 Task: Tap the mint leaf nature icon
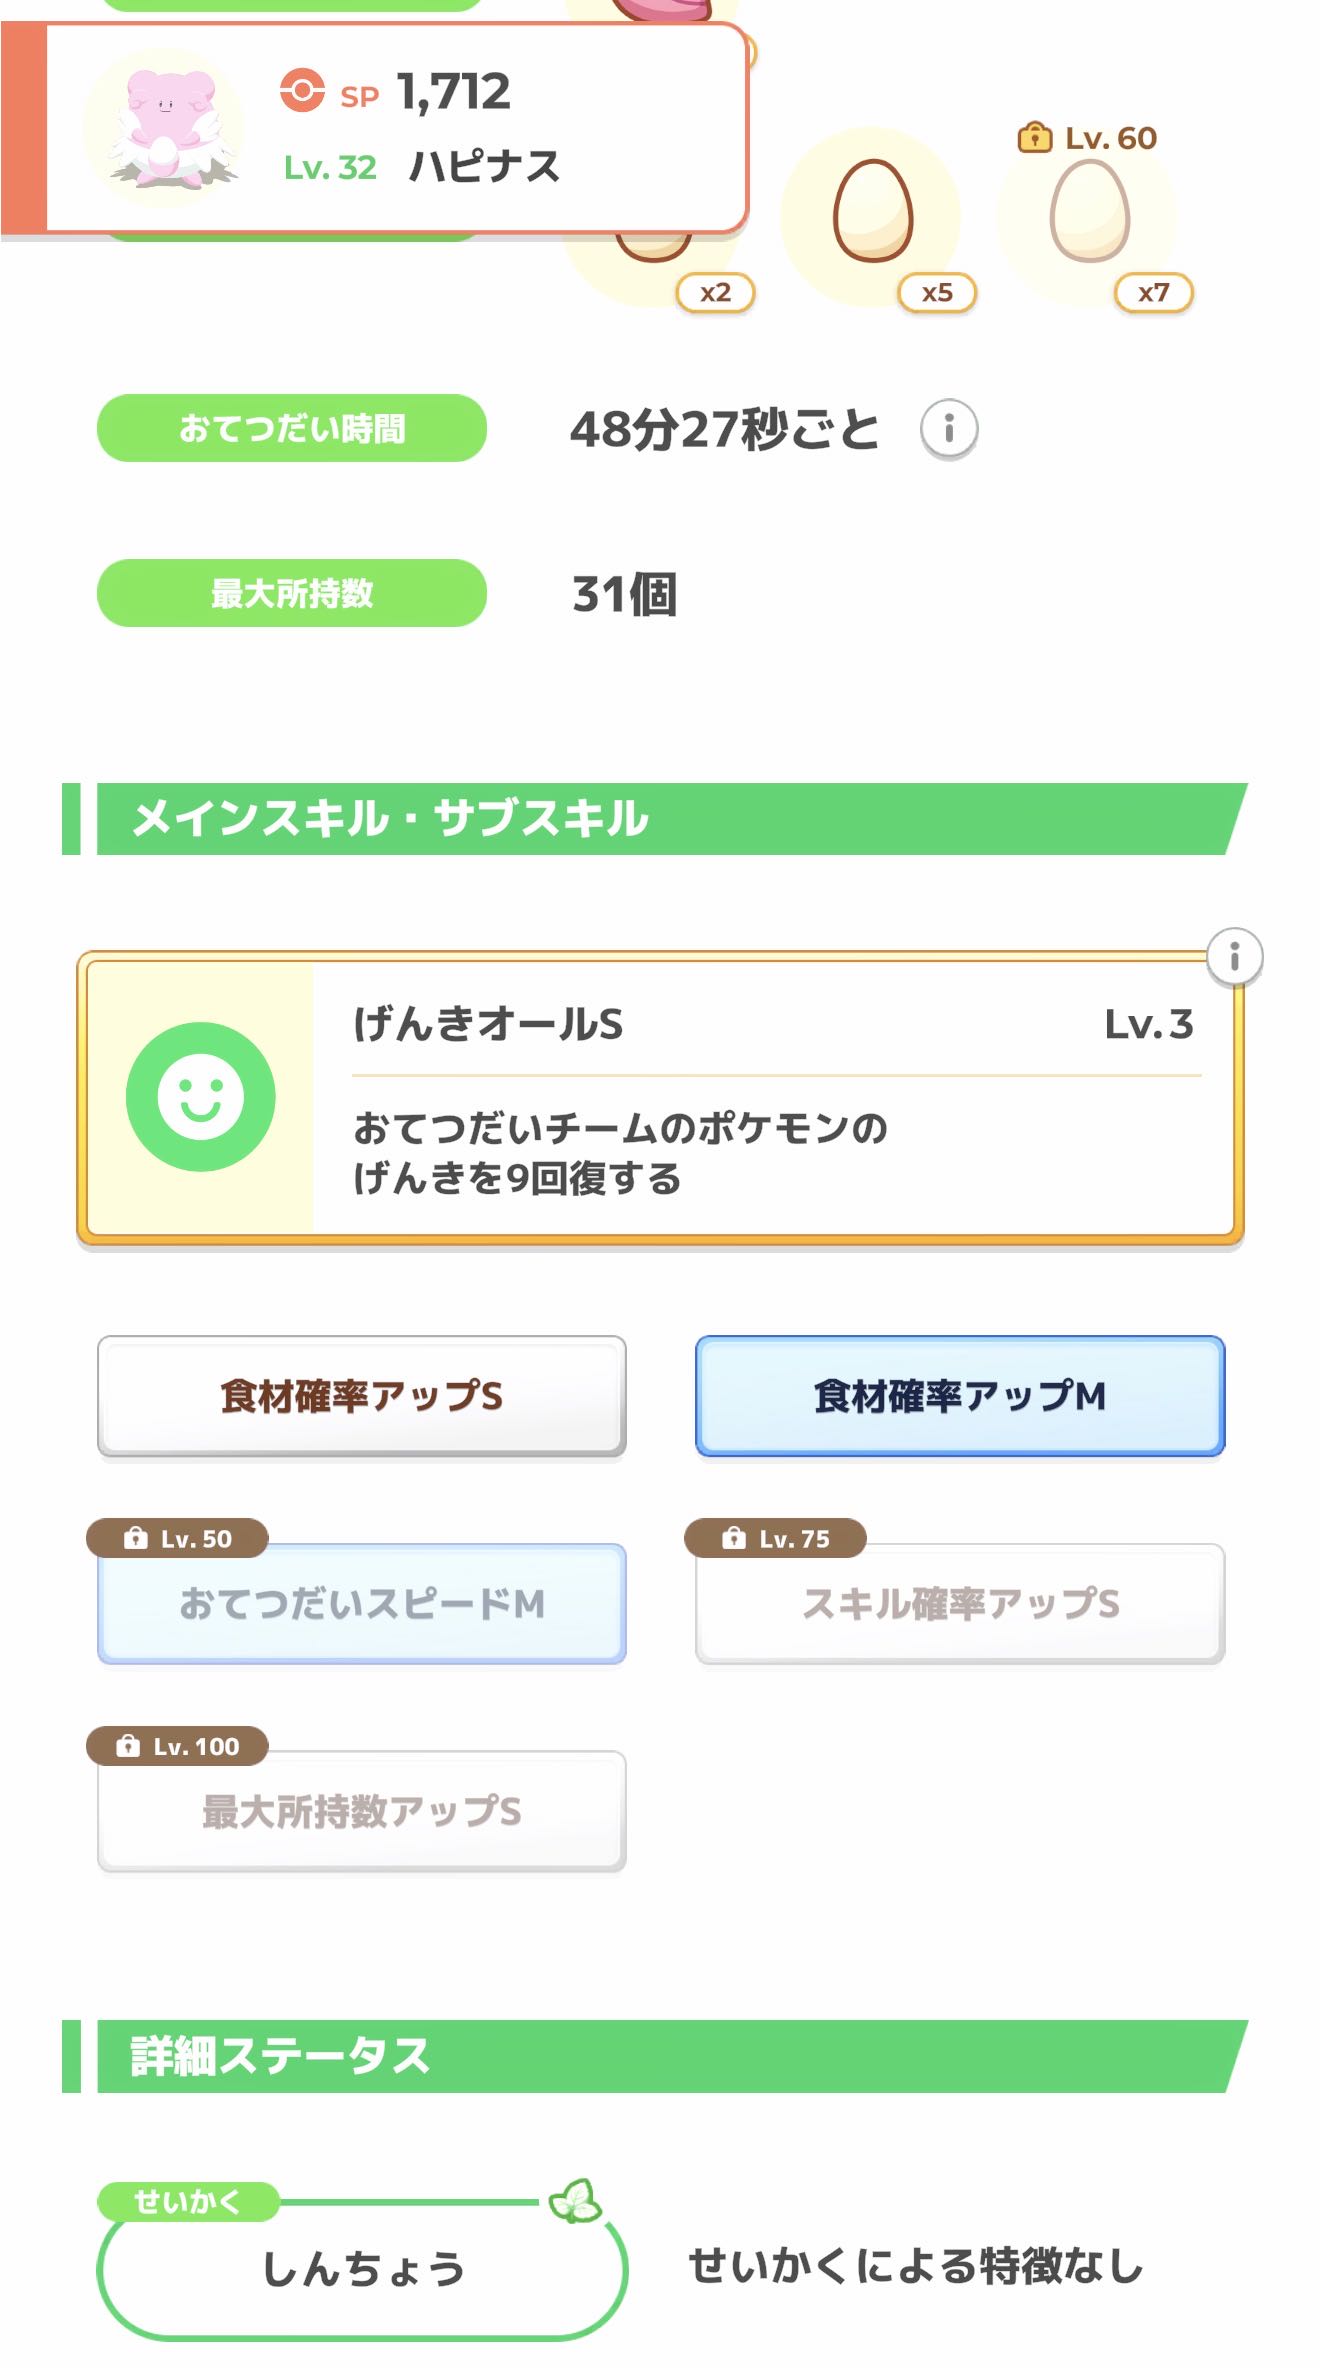click(576, 2200)
